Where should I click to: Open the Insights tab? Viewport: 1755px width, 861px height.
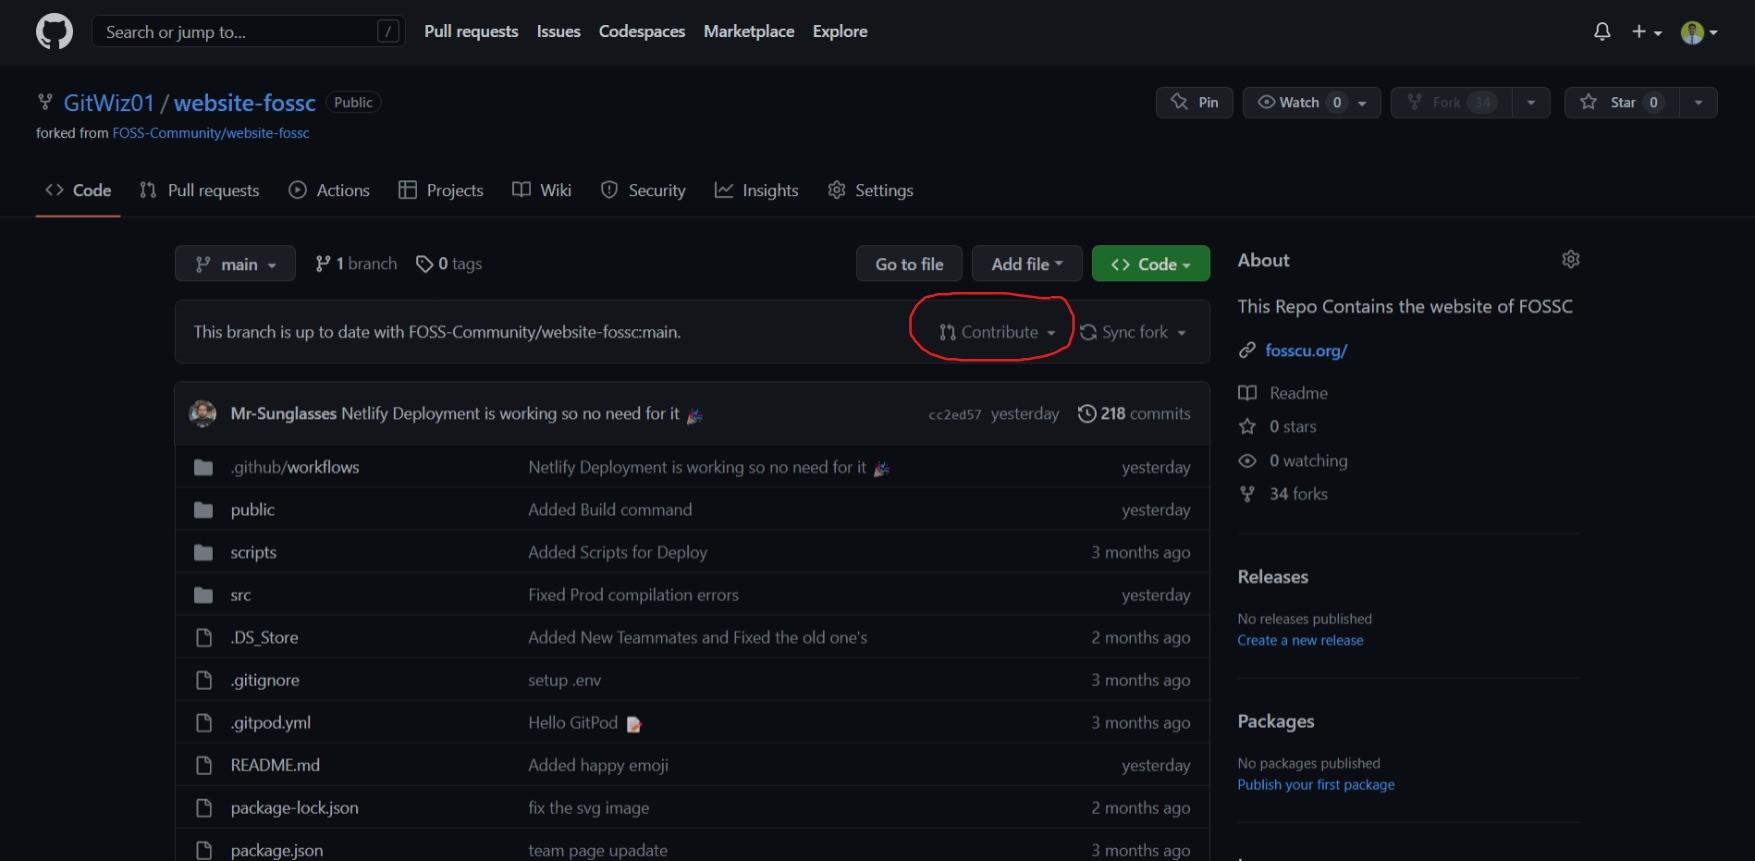[x=757, y=190]
